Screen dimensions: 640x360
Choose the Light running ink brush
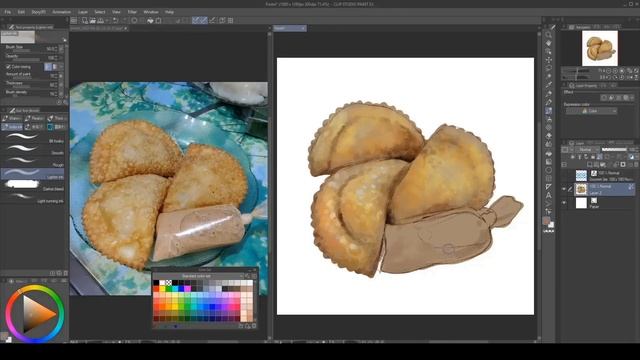point(33,198)
